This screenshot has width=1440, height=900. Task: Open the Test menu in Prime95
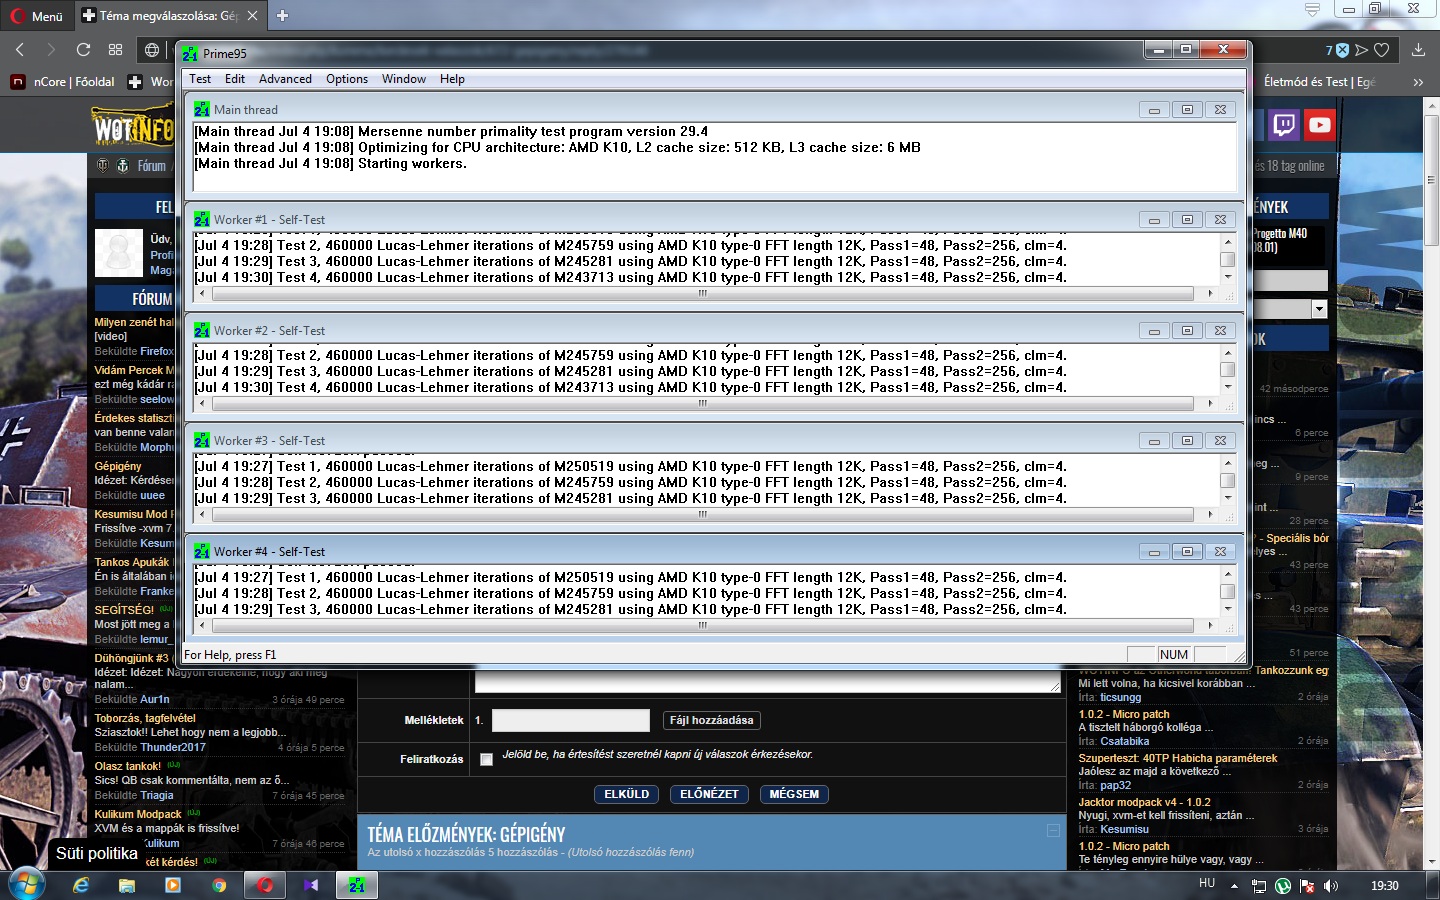(x=200, y=79)
